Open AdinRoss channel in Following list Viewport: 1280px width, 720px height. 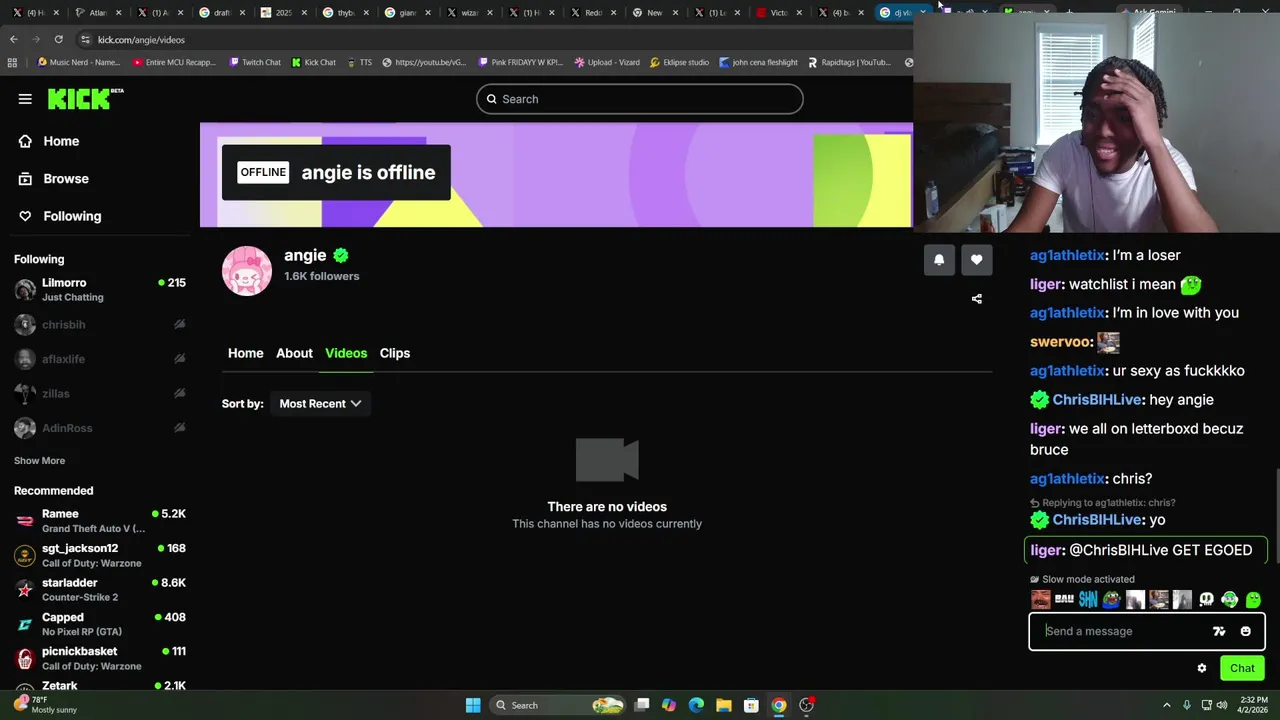(100, 428)
